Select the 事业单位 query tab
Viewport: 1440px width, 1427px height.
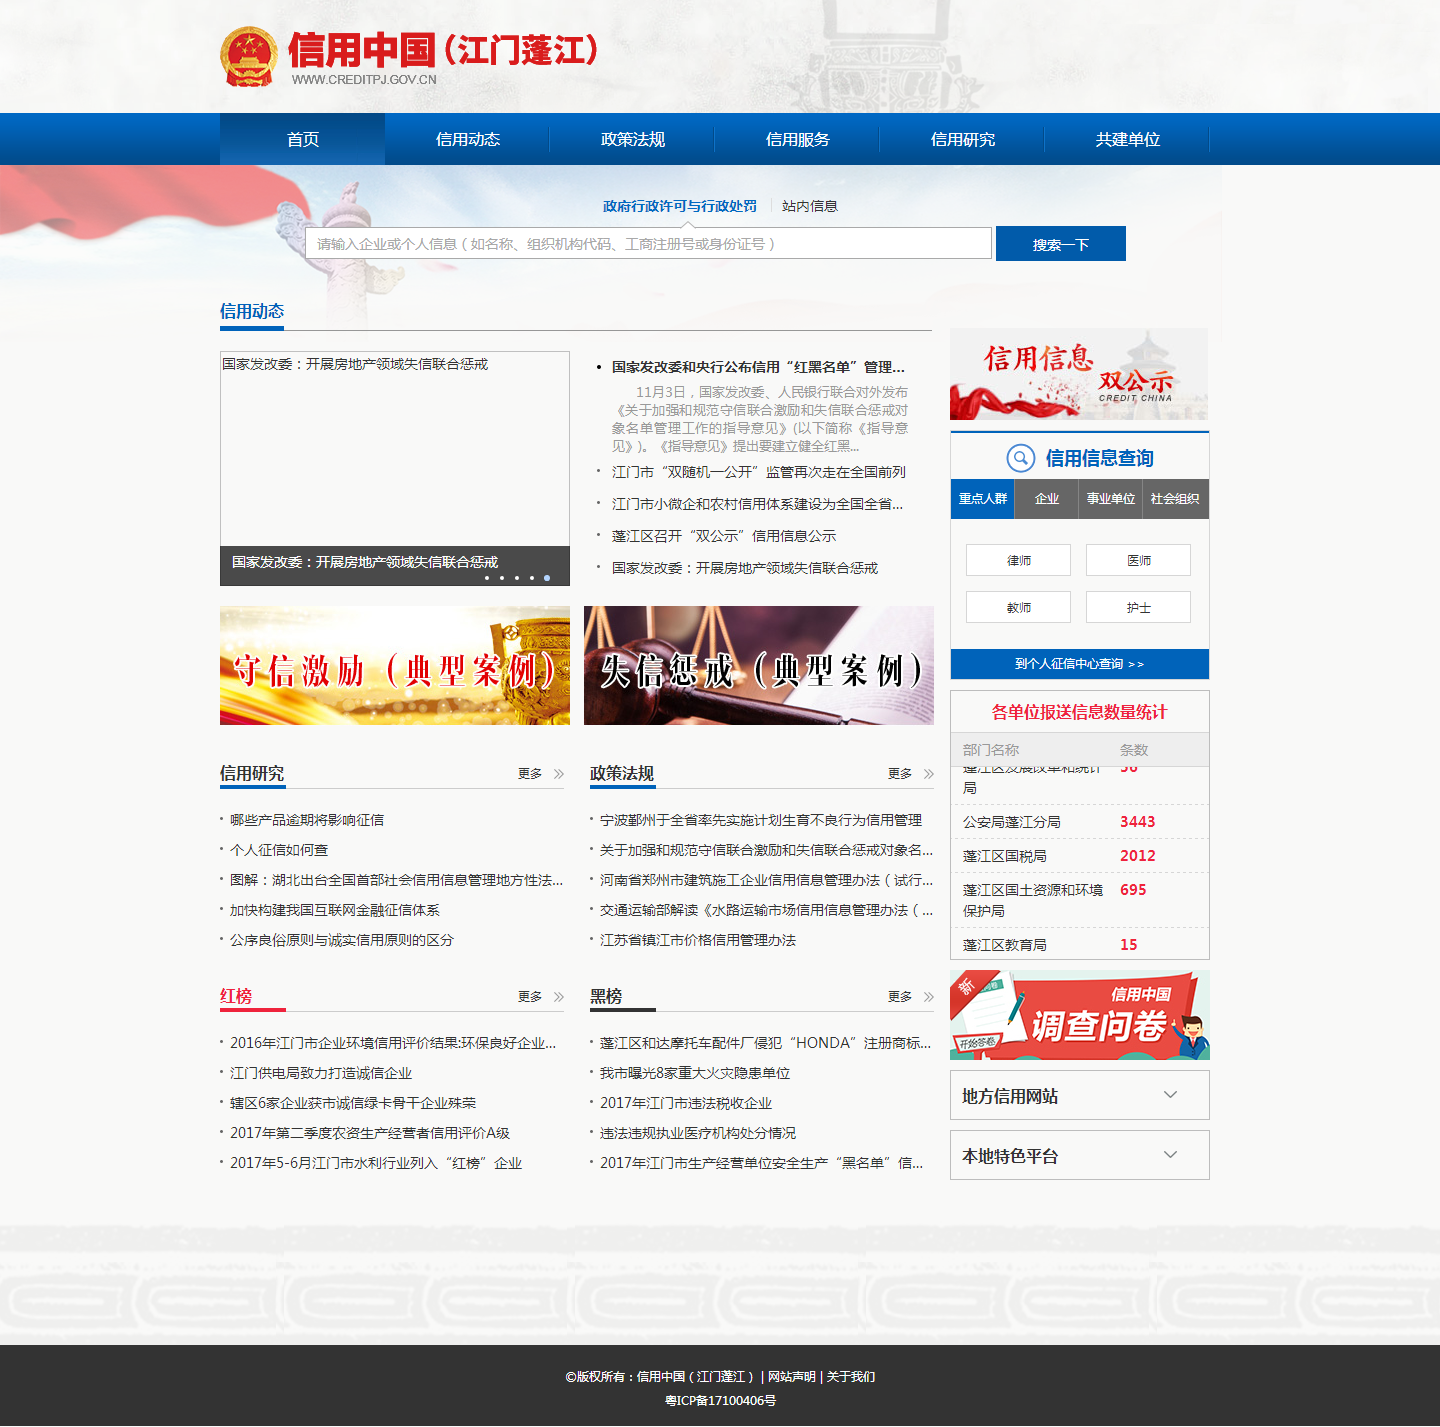pos(1110,499)
